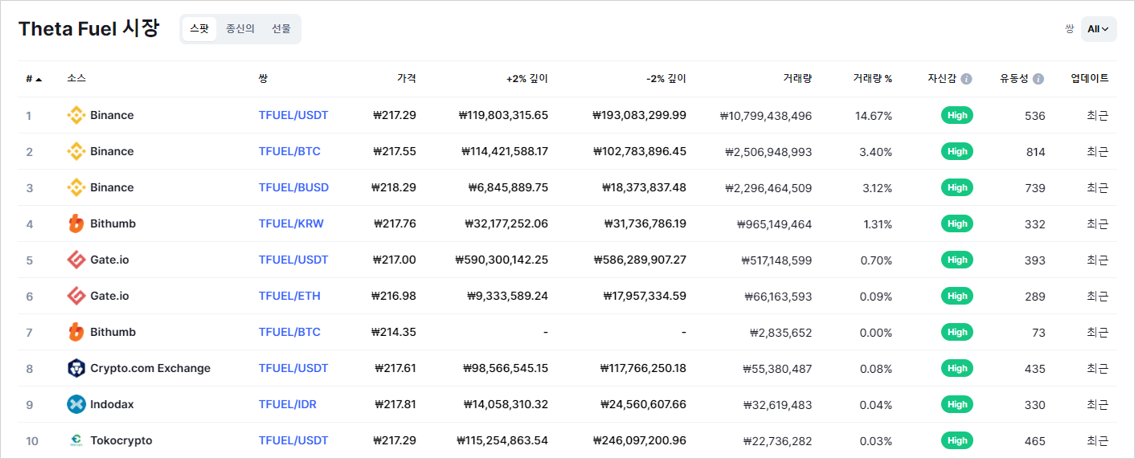
Task: Click the Indodax logo icon
Action: [x=76, y=405]
